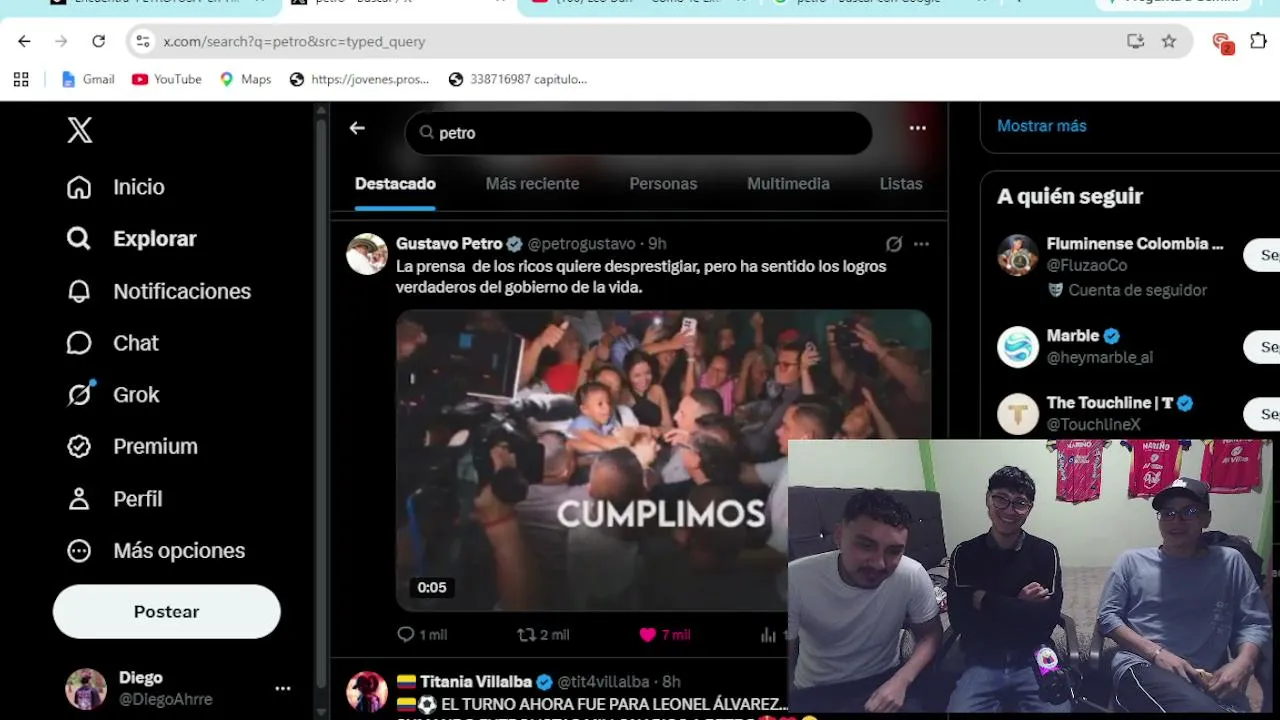Image resolution: width=1280 pixels, height=720 pixels.
Task: Click the Gustavo Petro display name
Action: (449, 244)
